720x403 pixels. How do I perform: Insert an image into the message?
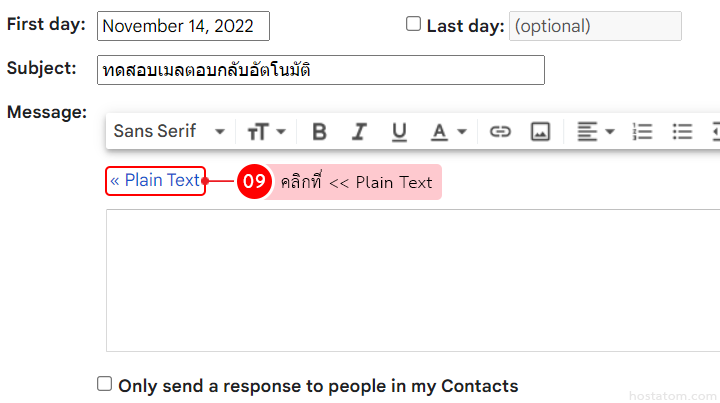point(540,131)
